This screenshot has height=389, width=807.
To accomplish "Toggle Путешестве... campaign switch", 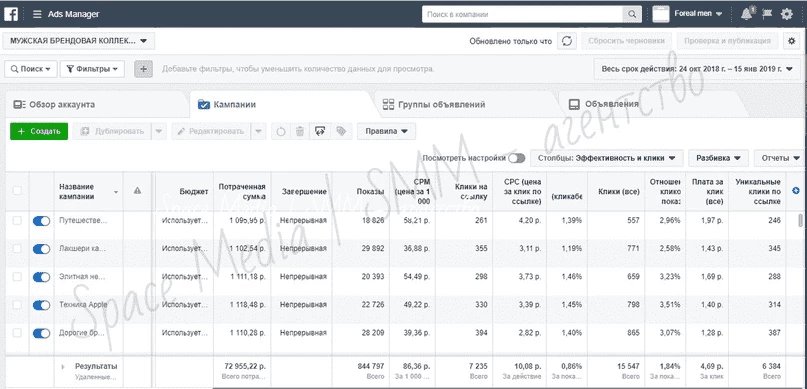I will click(41, 221).
